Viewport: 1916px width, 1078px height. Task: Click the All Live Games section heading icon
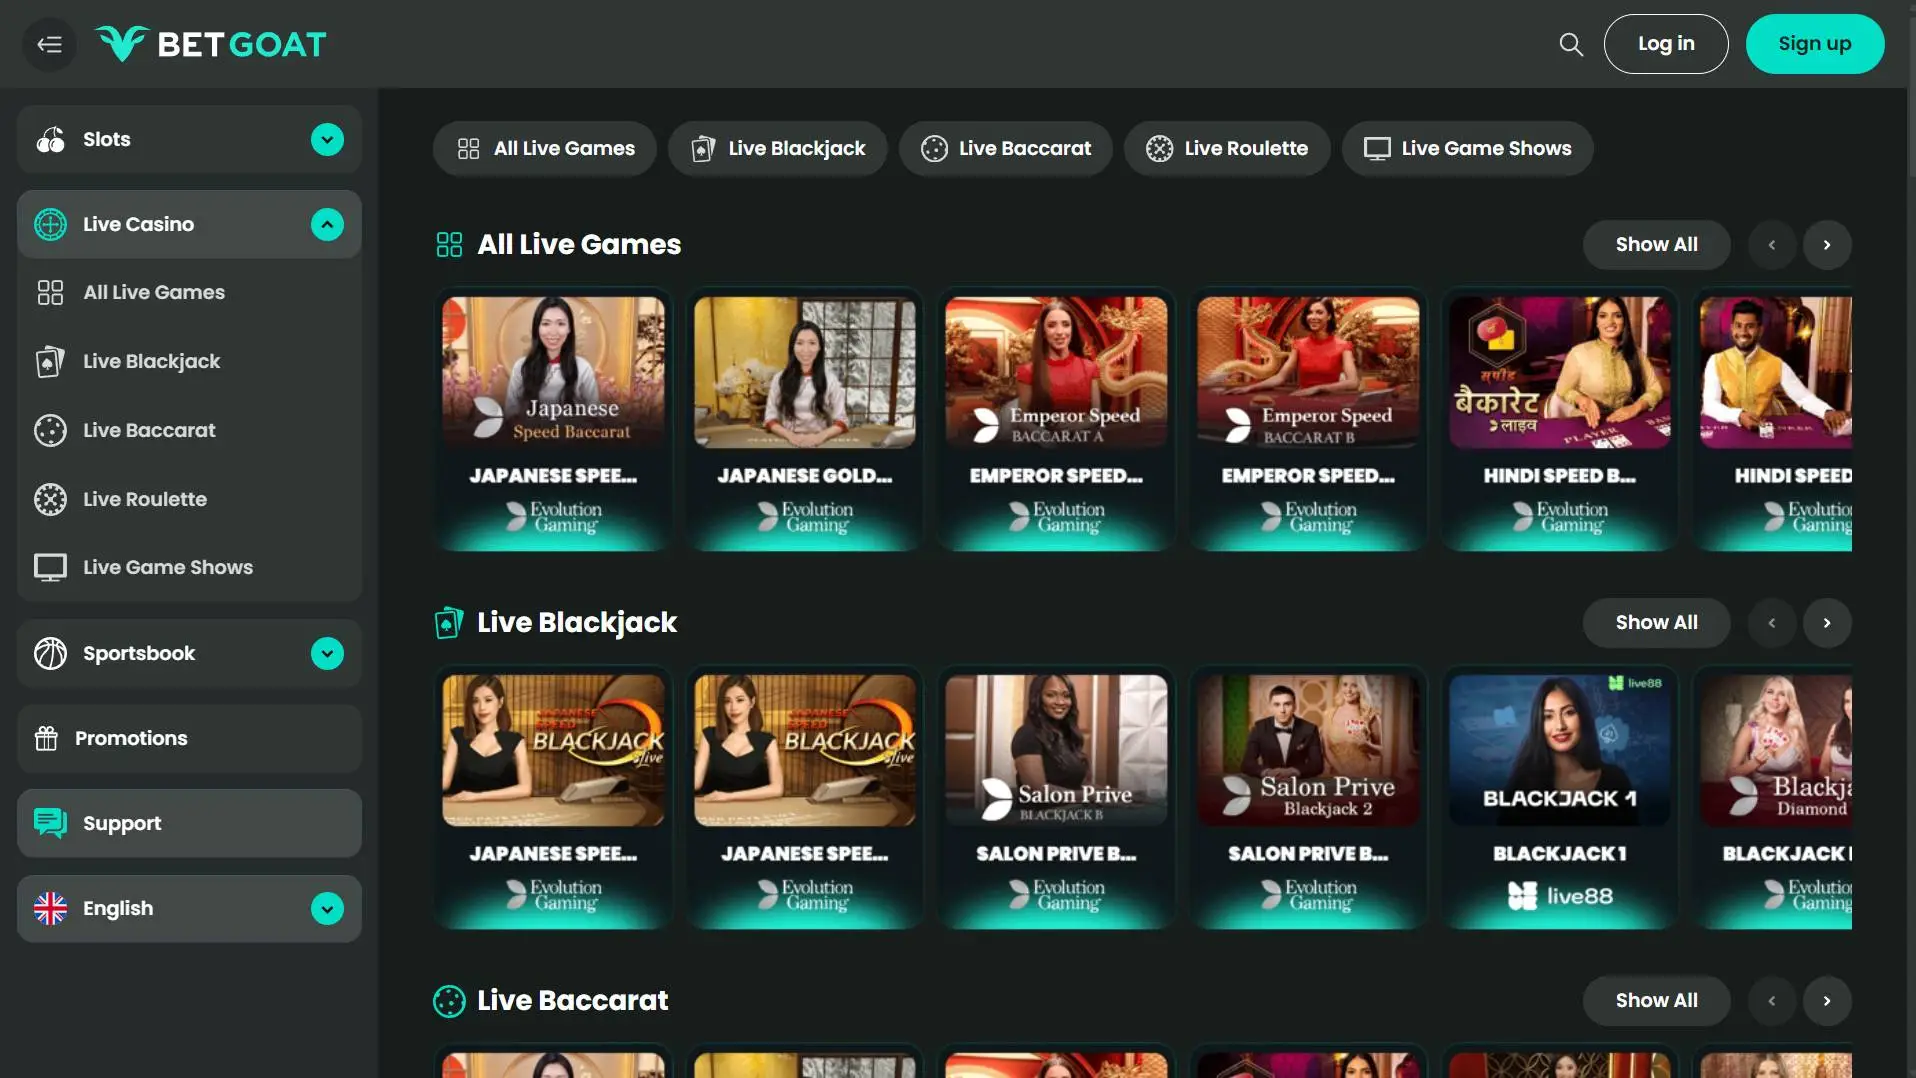point(449,244)
